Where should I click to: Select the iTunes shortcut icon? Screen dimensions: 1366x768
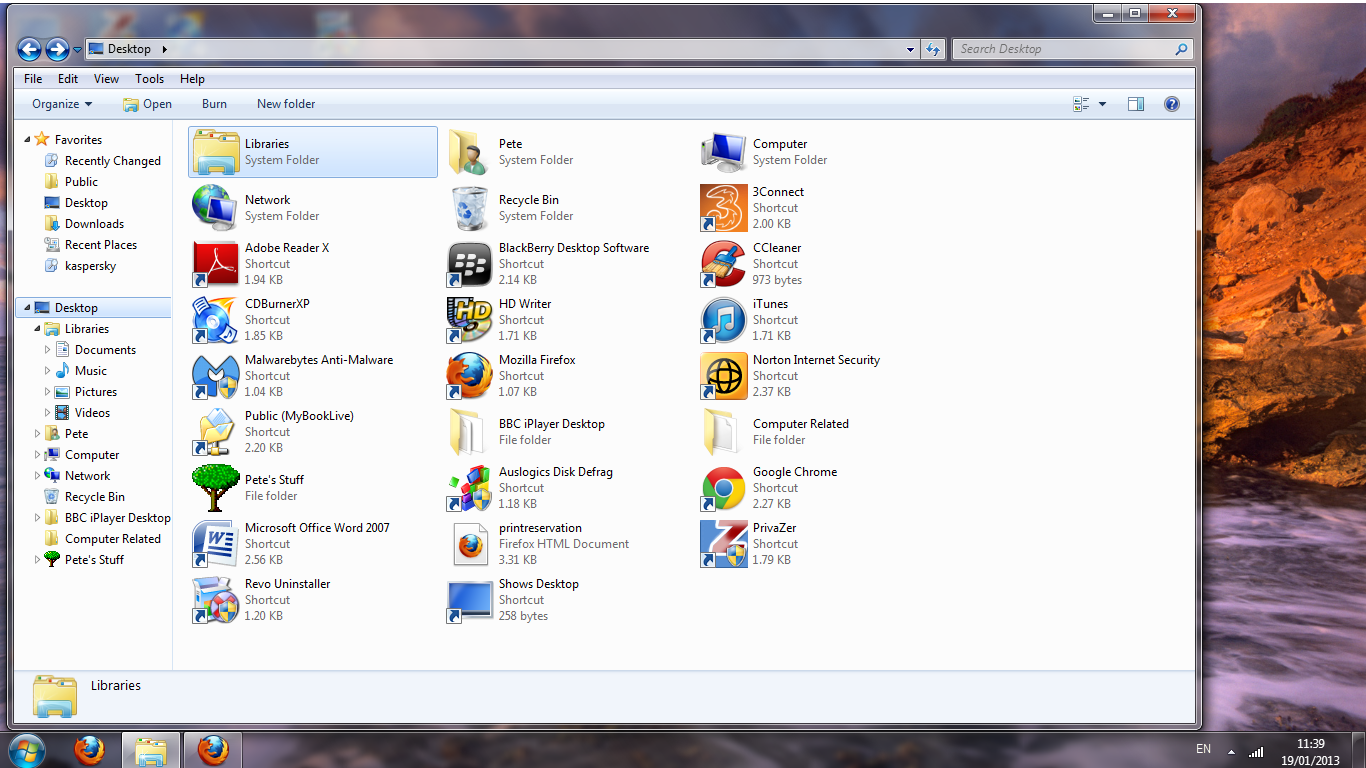coord(723,320)
